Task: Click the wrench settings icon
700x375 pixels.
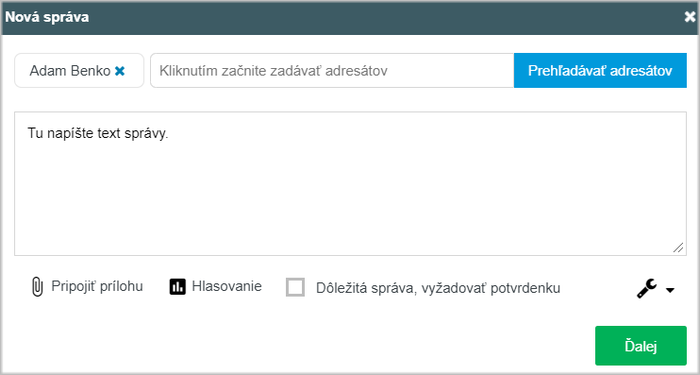Action: (646, 288)
